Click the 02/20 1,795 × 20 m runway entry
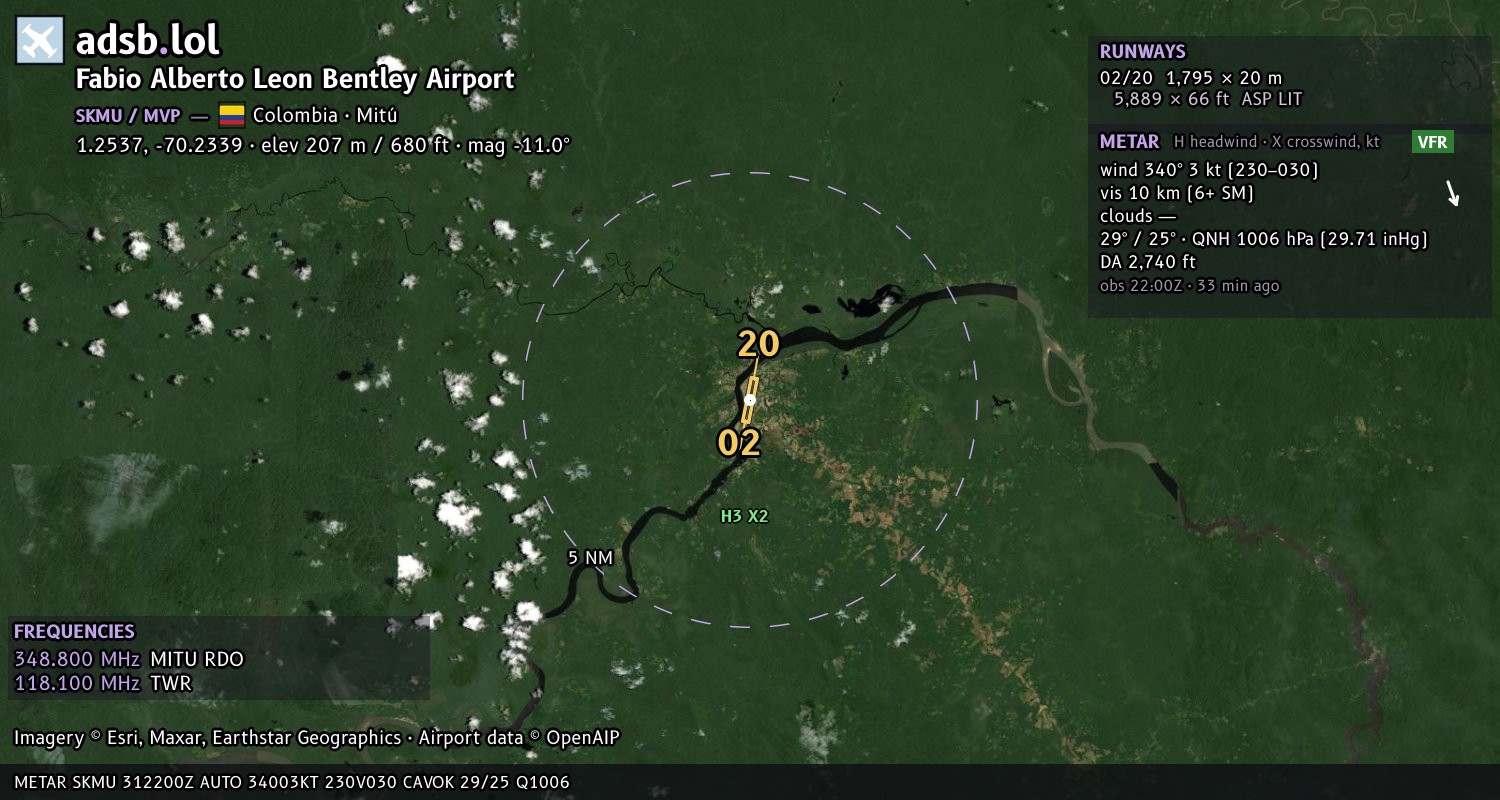This screenshot has width=1500, height=800. 1190,77
